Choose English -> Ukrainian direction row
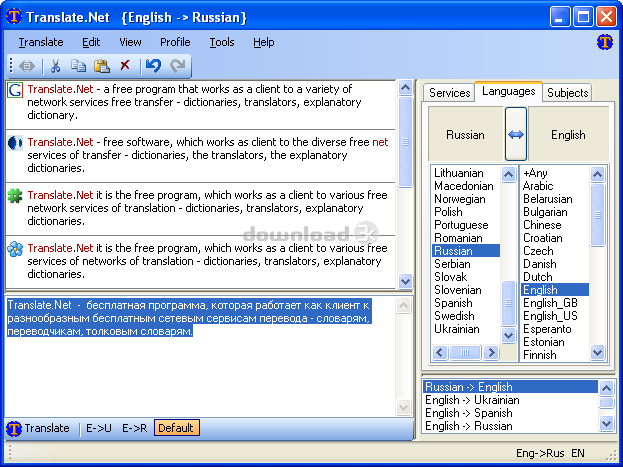Image resolution: width=623 pixels, height=467 pixels. click(x=511, y=400)
